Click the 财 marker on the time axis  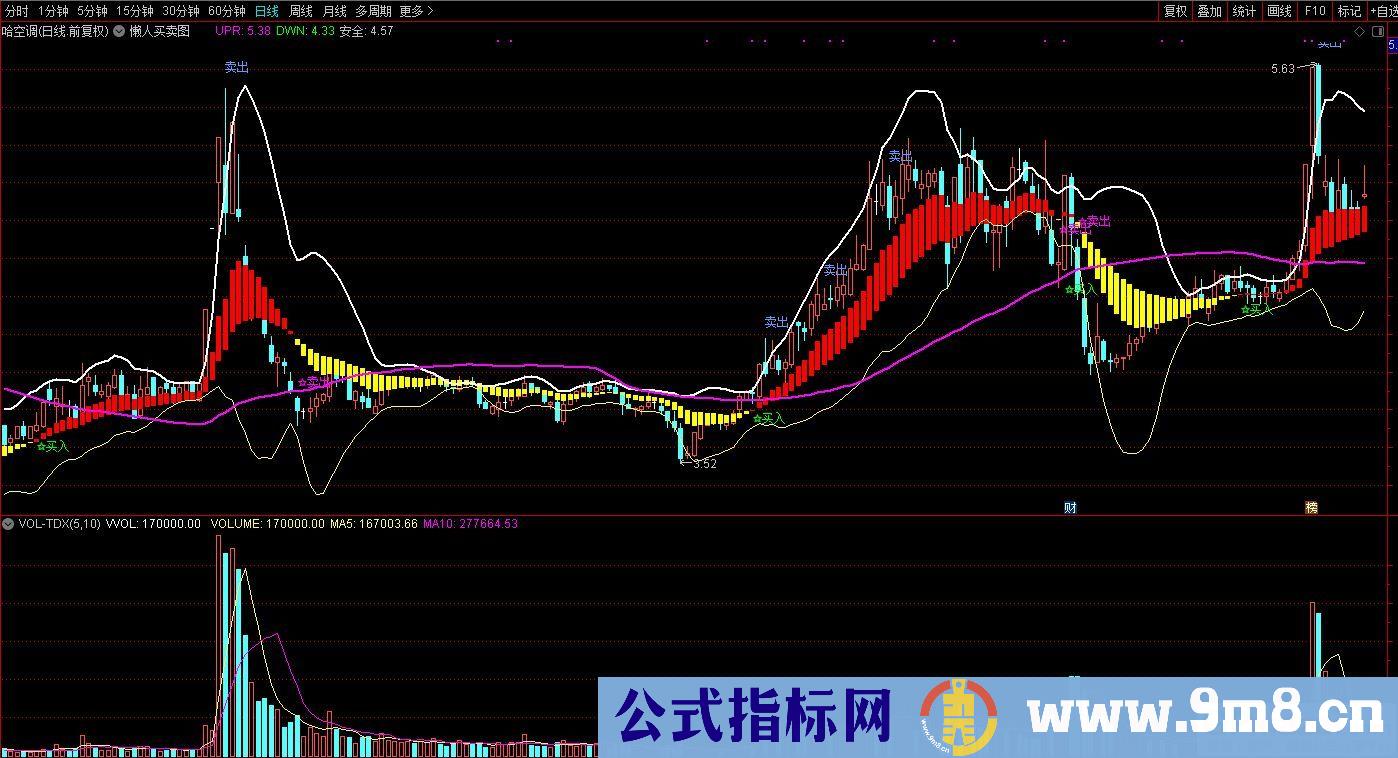point(1070,507)
